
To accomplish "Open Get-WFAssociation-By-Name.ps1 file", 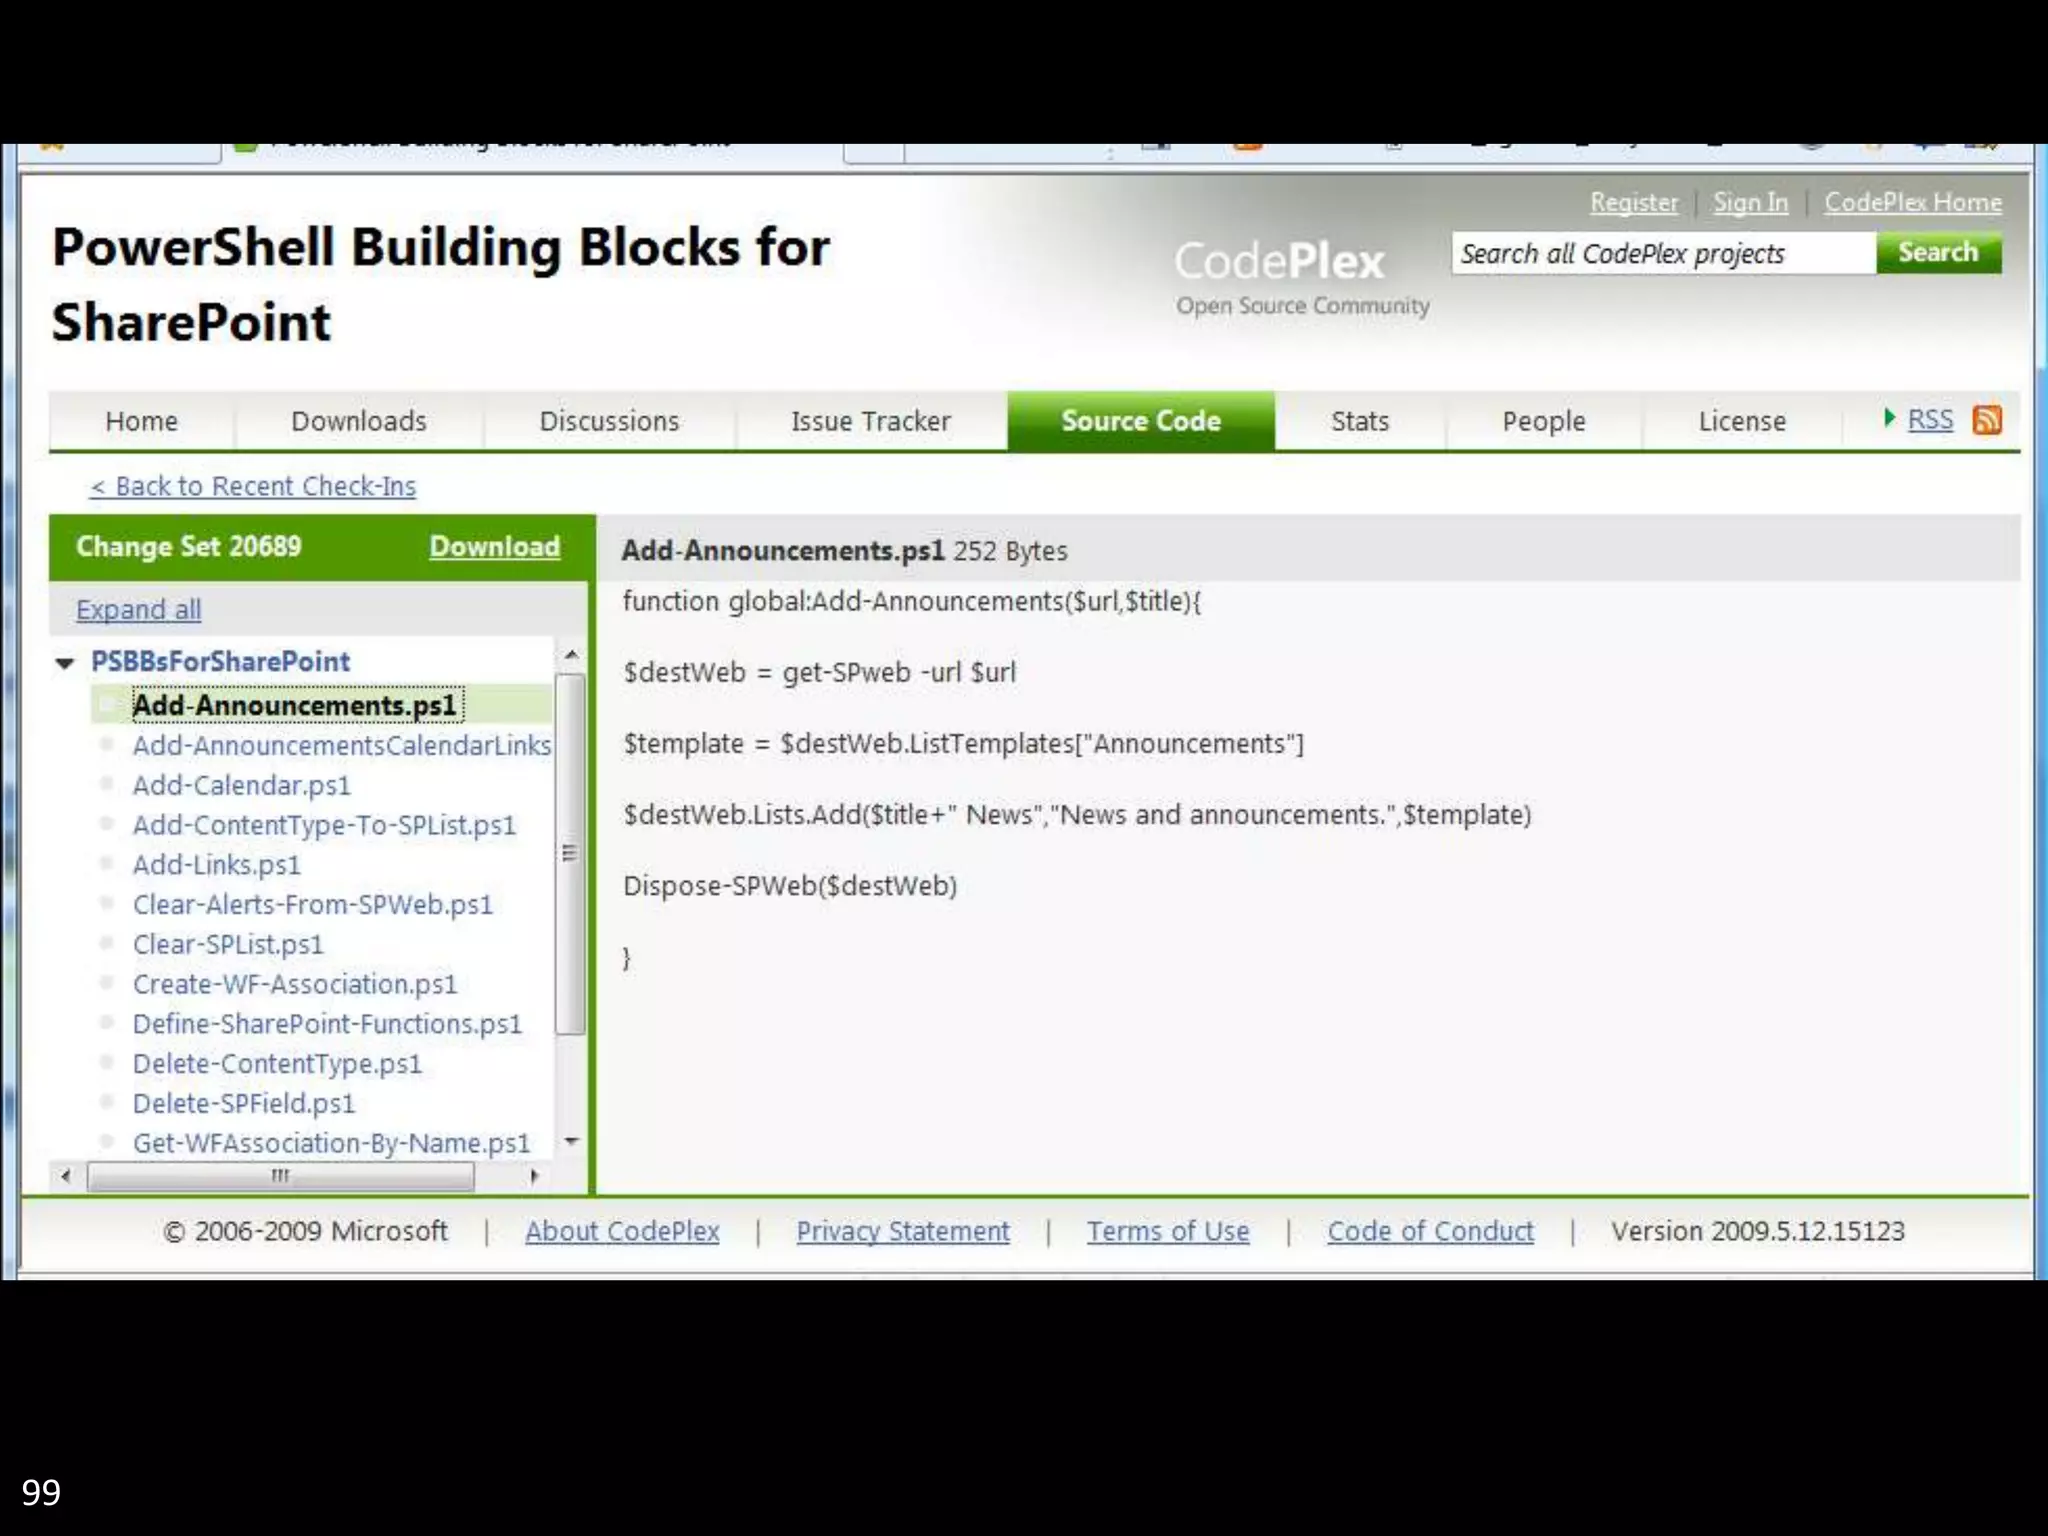I will (x=331, y=1143).
